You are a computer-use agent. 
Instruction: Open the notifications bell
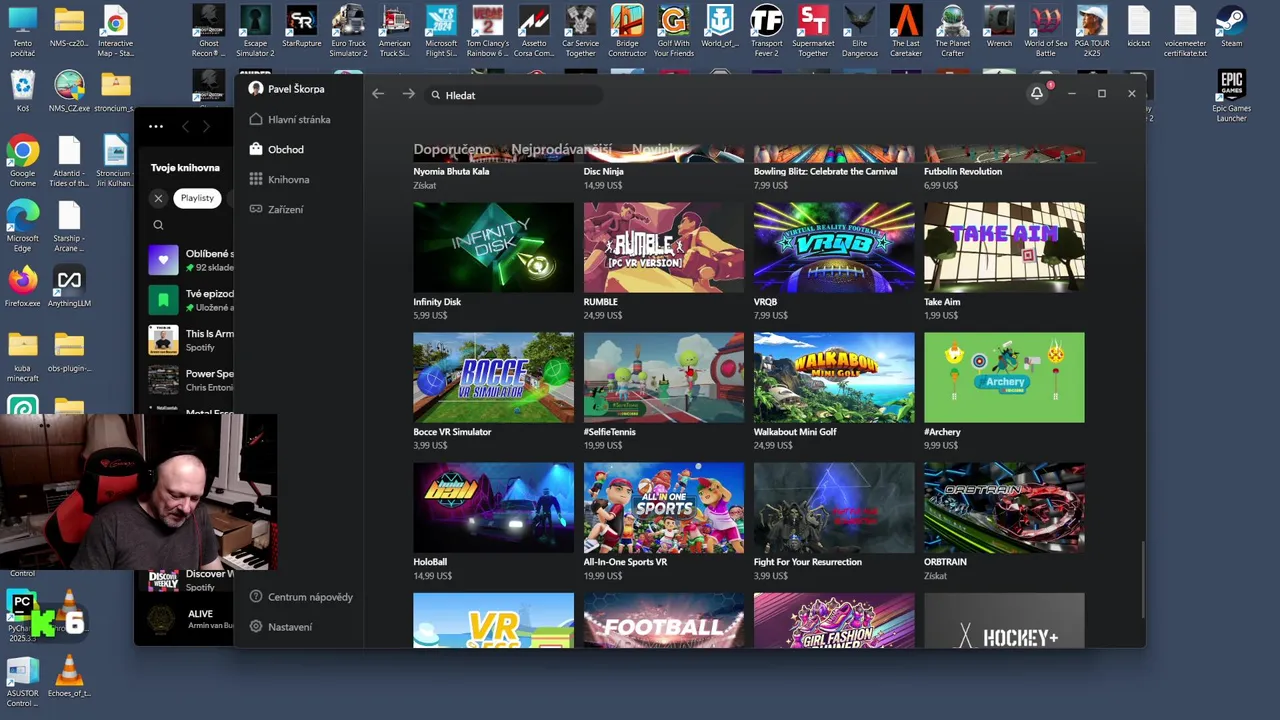tap(1037, 93)
